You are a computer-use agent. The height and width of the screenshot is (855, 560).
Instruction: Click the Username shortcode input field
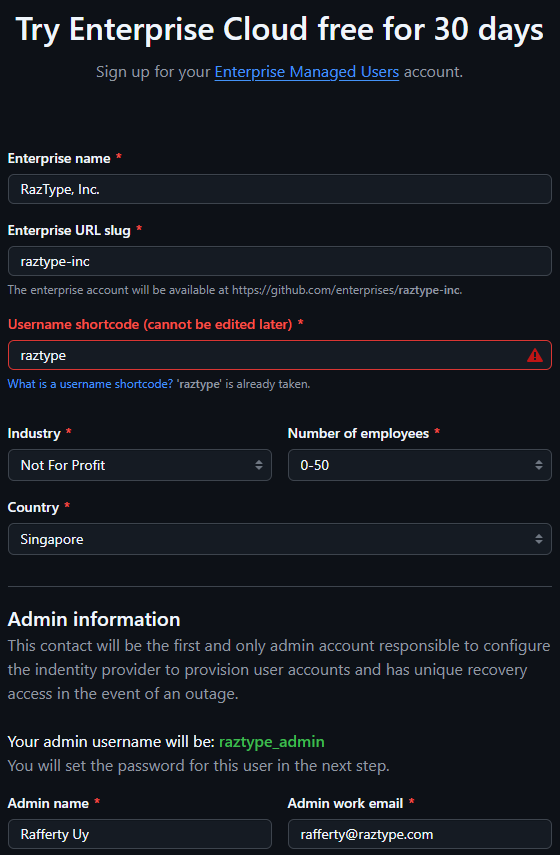(x=280, y=356)
